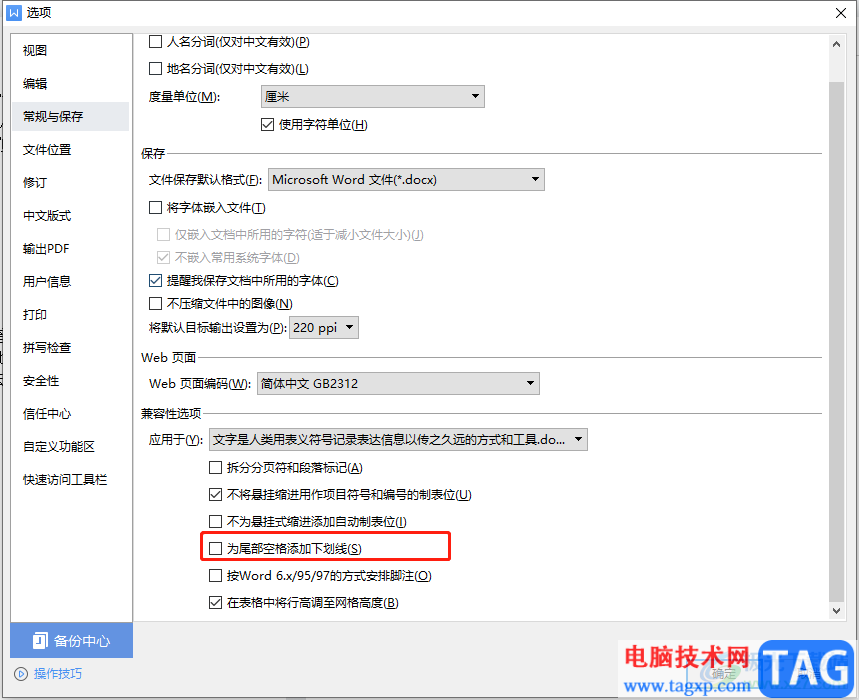Click the 备份中心 document icon
This screenshot has width=859, height=700.
(x=40, y=640)
